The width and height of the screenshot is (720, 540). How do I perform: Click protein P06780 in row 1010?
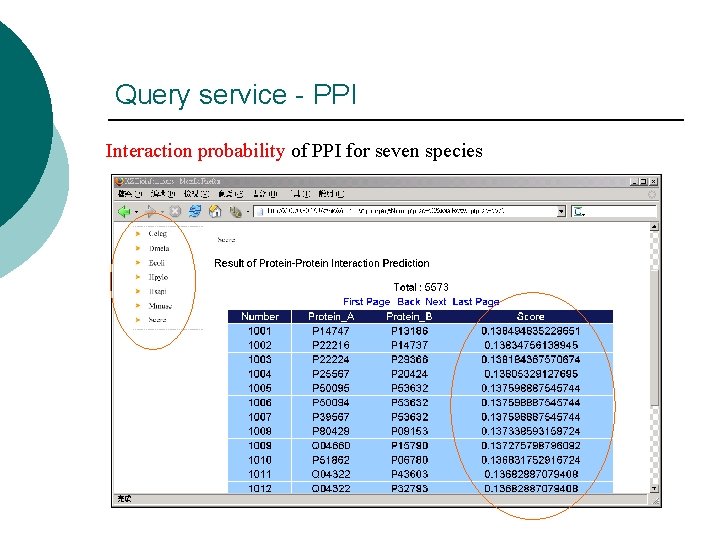click(409, 460)
